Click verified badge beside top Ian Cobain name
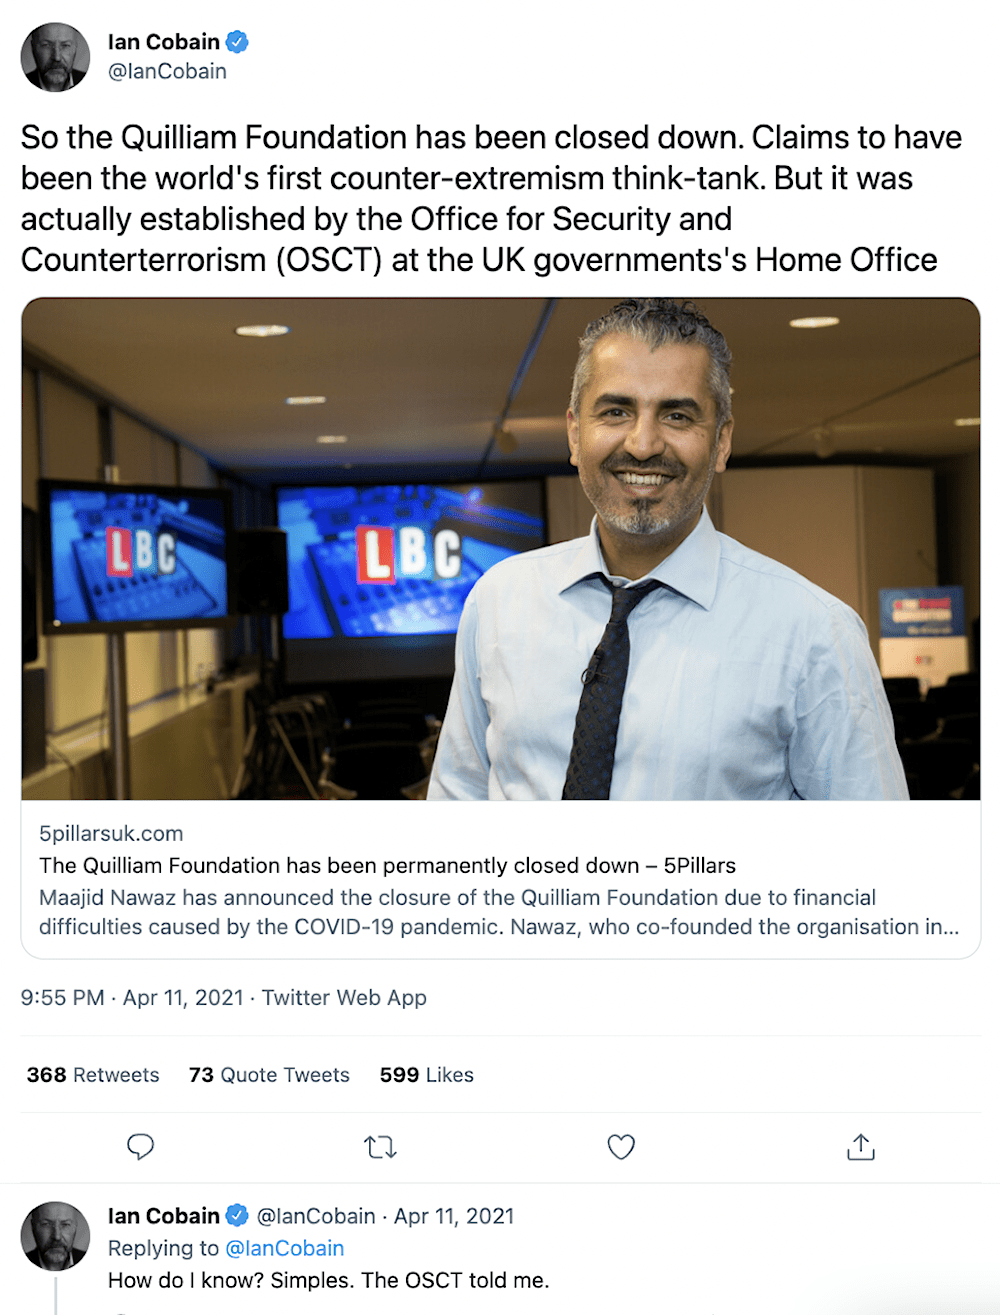1000x1315 pixels. [x=237, y=42]
